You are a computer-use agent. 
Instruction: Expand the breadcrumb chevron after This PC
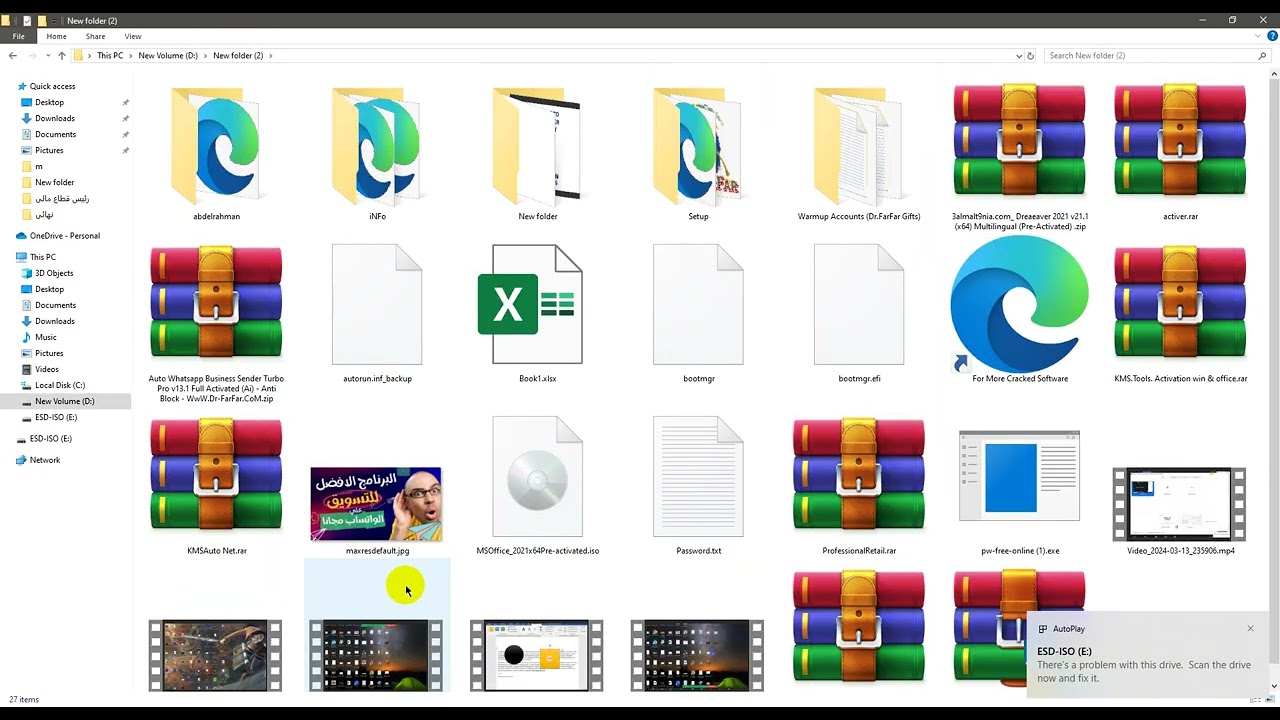[x=131, y=56]
